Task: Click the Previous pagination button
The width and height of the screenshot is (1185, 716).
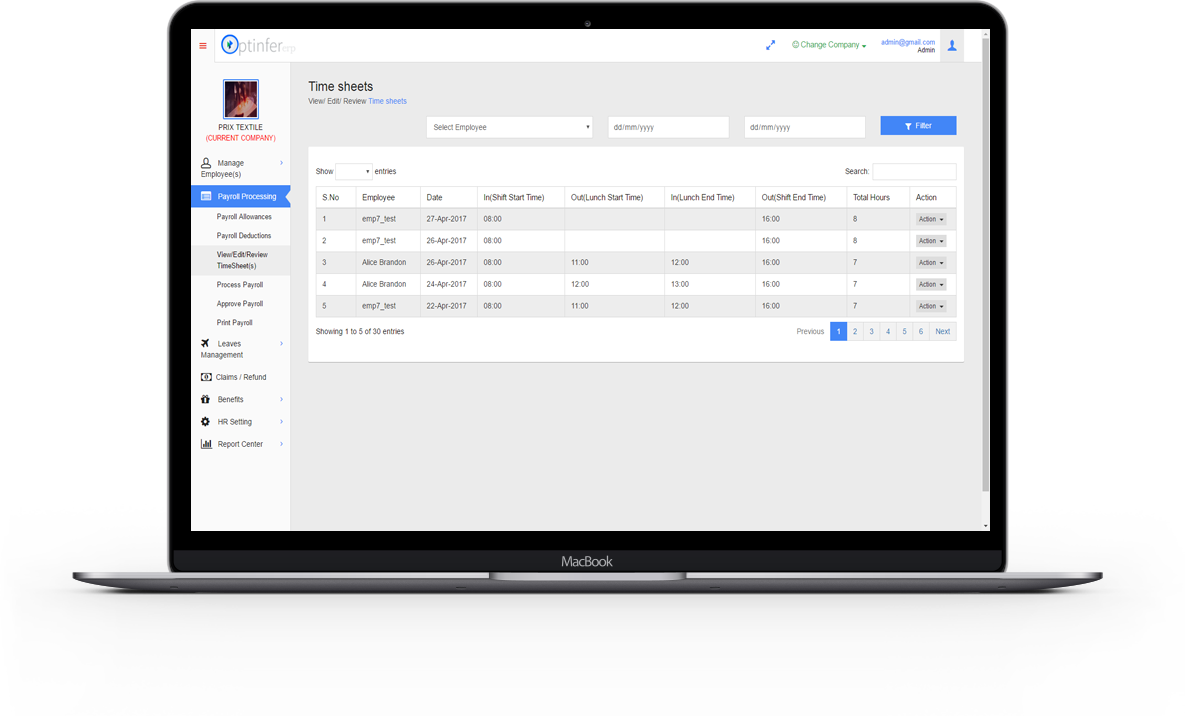Action: [x=810, y=331]
